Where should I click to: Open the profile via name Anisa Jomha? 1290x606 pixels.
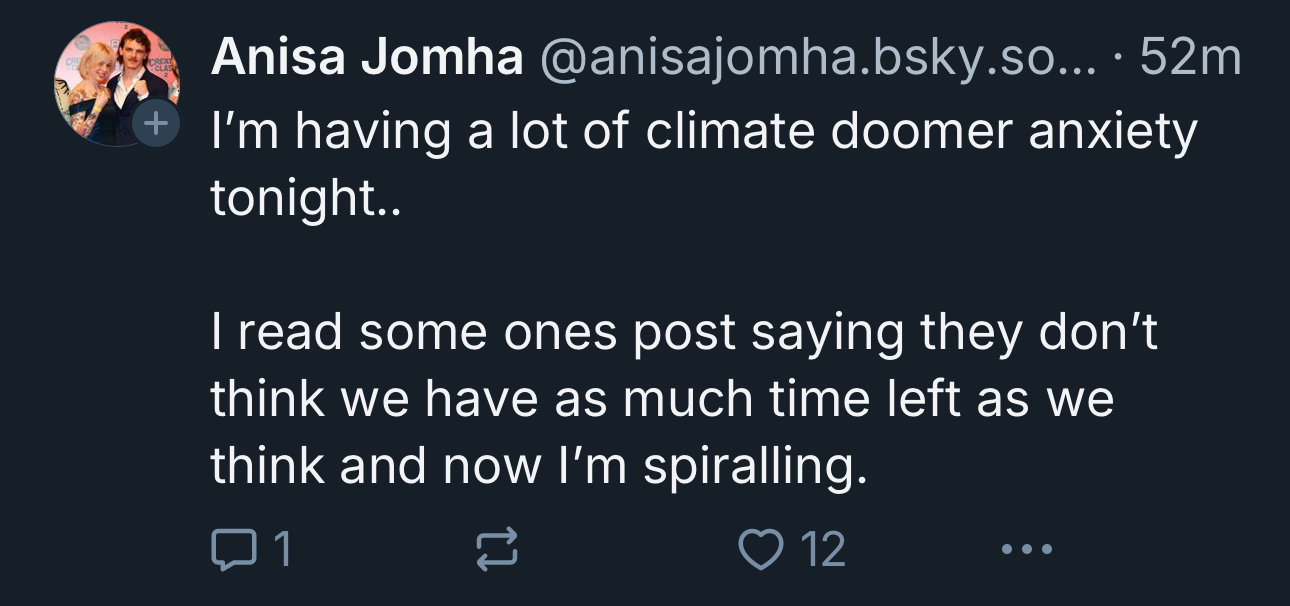(367, 60)
